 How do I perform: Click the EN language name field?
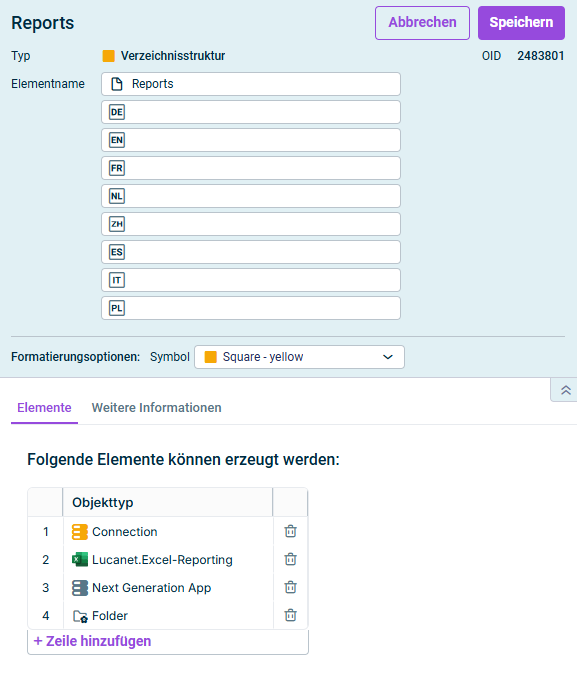click(x=251, y=140)
